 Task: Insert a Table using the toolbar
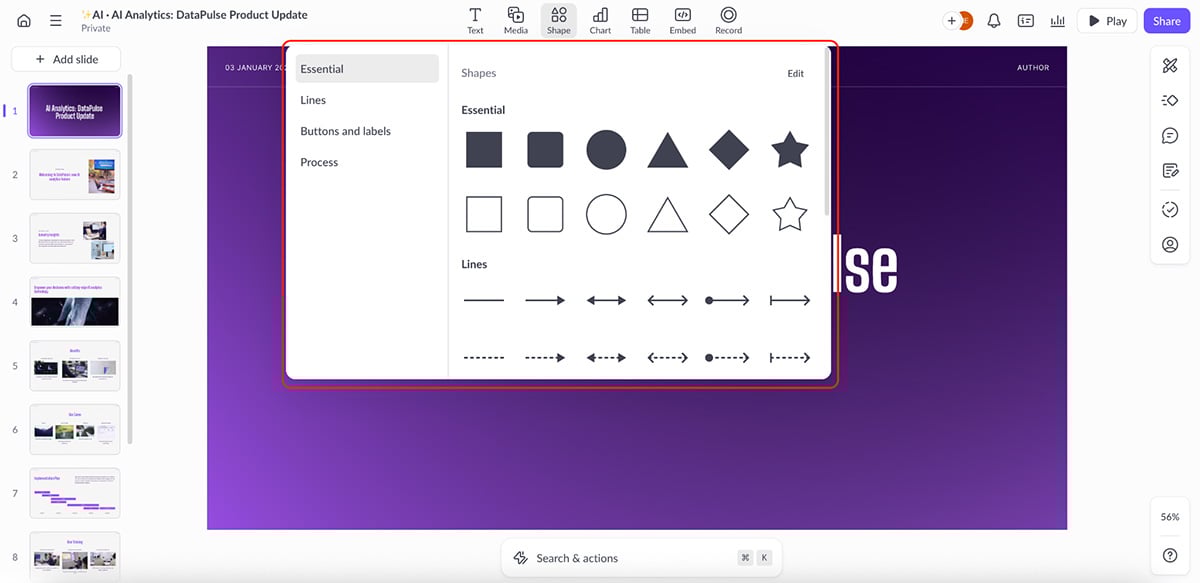tap(640, 19)
